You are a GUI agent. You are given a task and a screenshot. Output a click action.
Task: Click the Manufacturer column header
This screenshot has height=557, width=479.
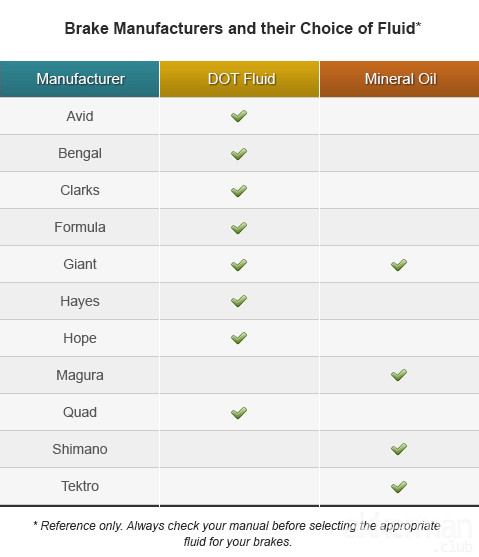point(80,79)
